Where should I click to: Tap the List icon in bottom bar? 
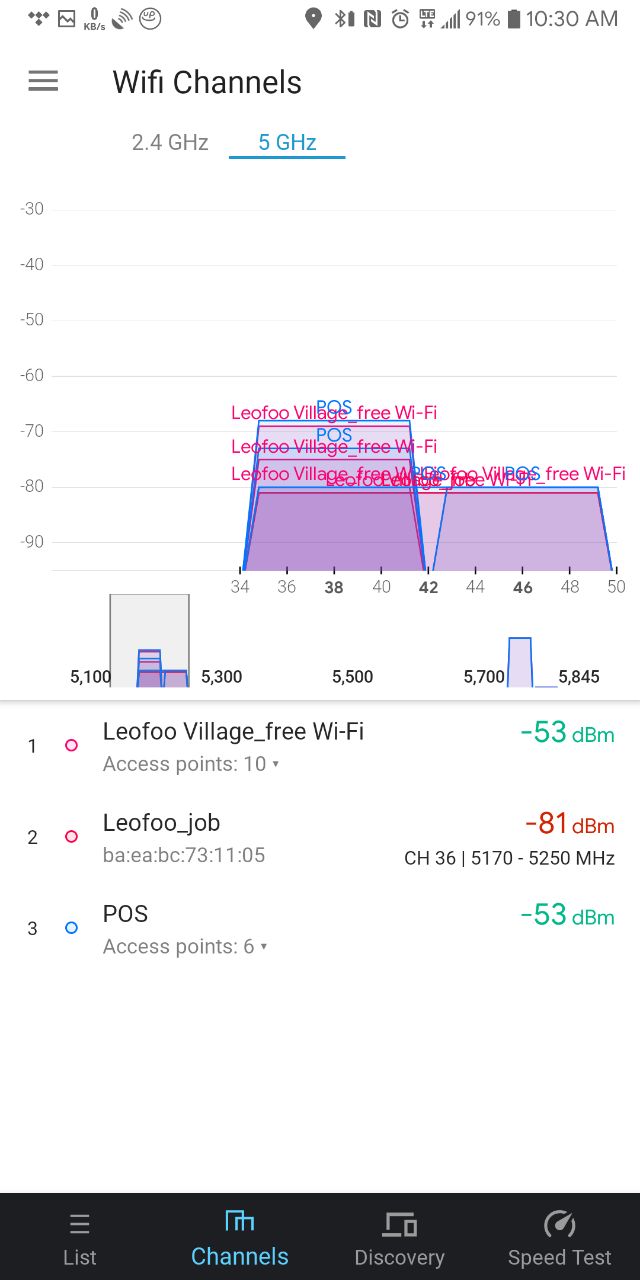pos(80,1224)
